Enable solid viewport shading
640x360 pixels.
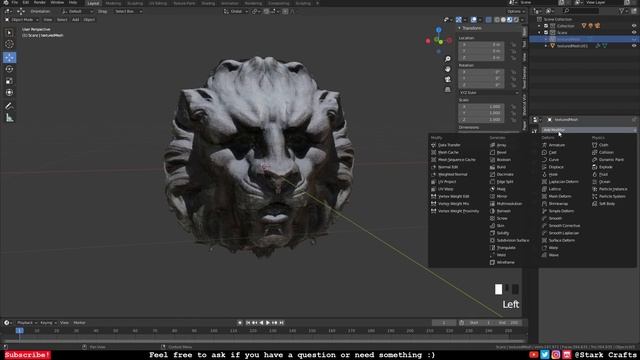(x=503, y=20)
